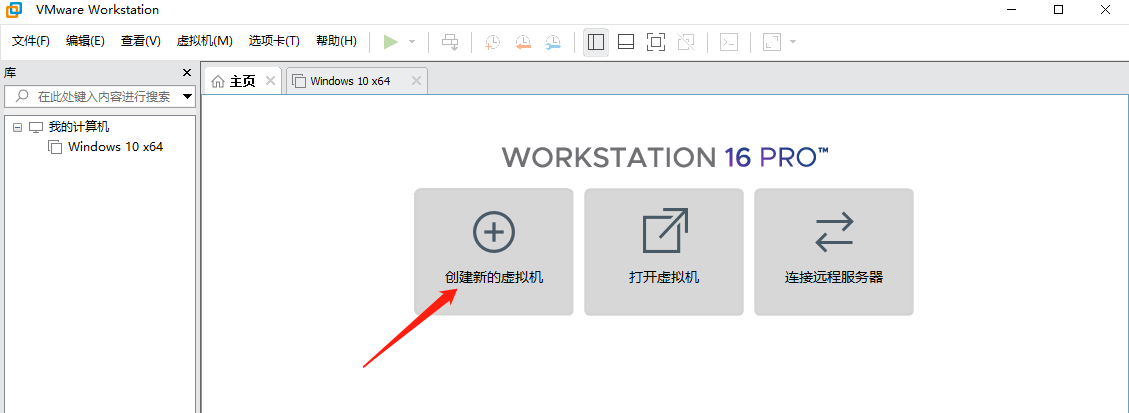Screen dimensions: 1129x413
Task: Click the Revert to Snapshot toolbar icon
Action: [x=523, y=42]
